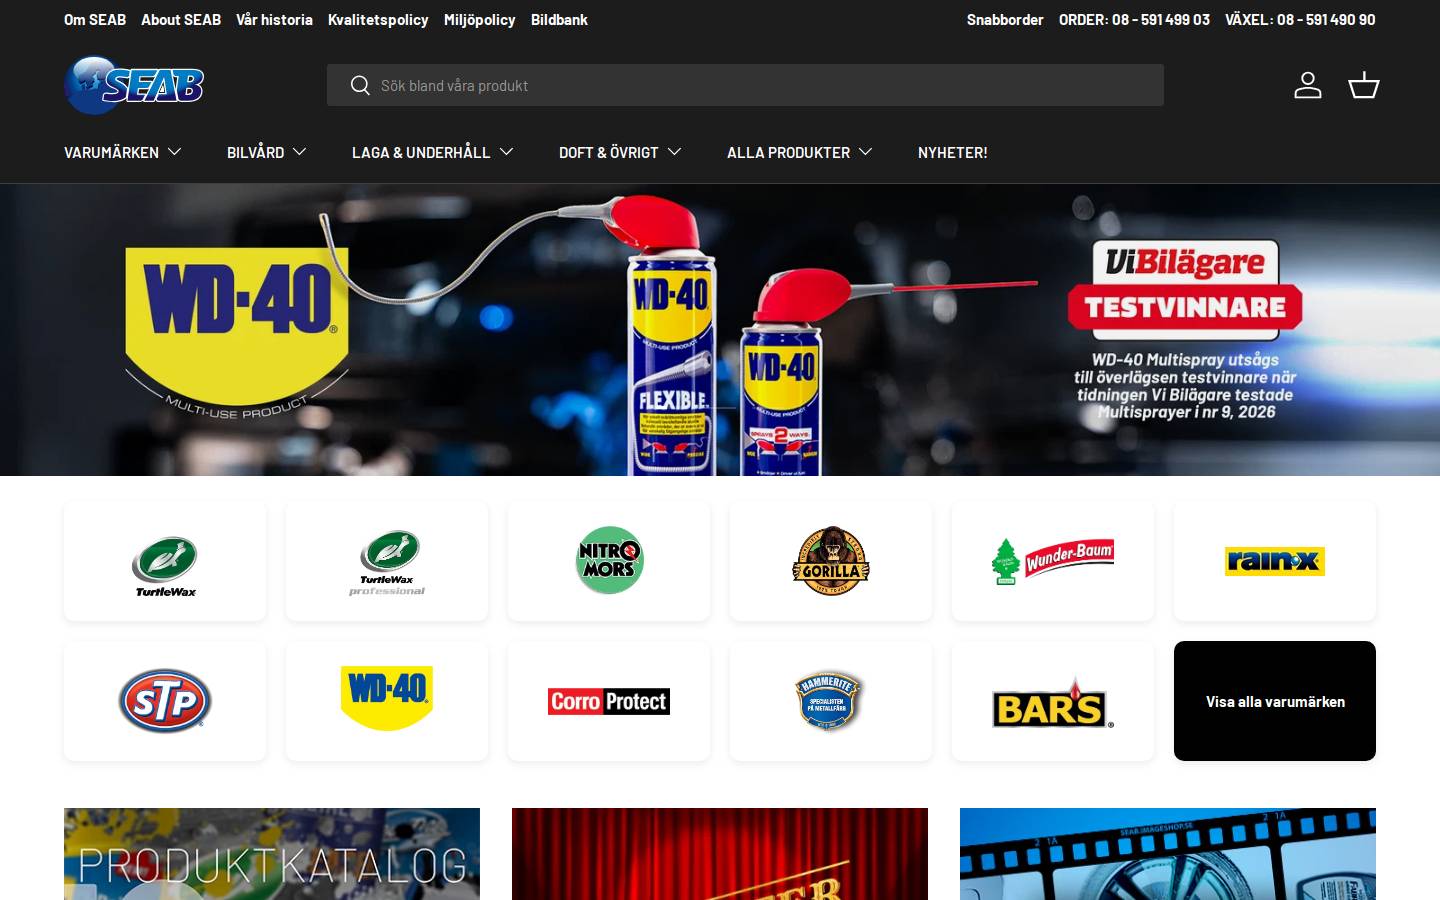
Task: Select the TurtleWax professional brand logo
Action: click(387, 561)
